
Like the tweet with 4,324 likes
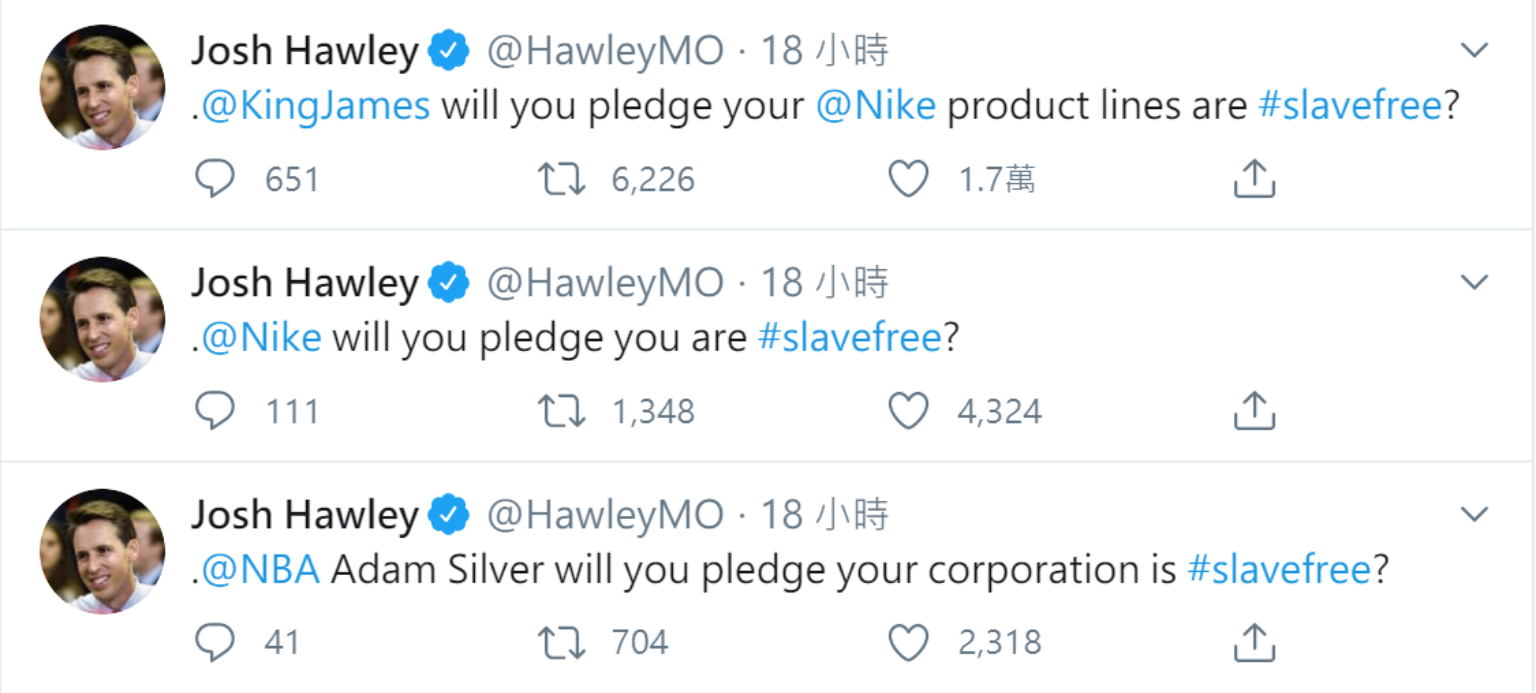click(908, 411)
